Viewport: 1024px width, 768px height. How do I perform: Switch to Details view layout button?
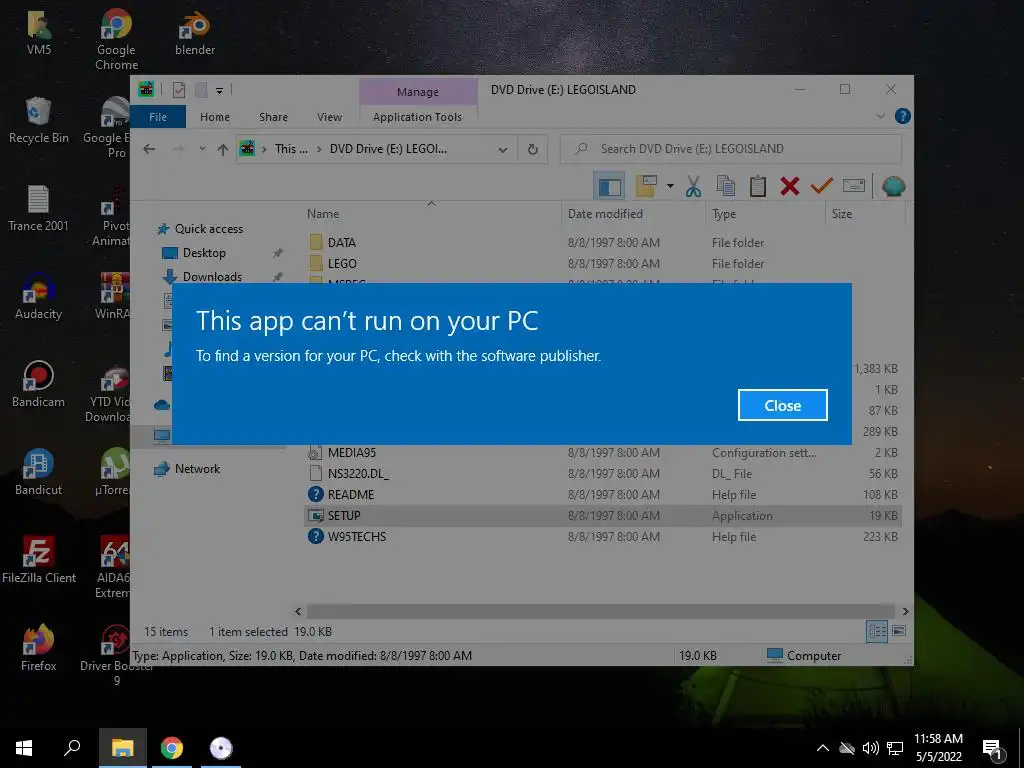[x=876, y=631]
